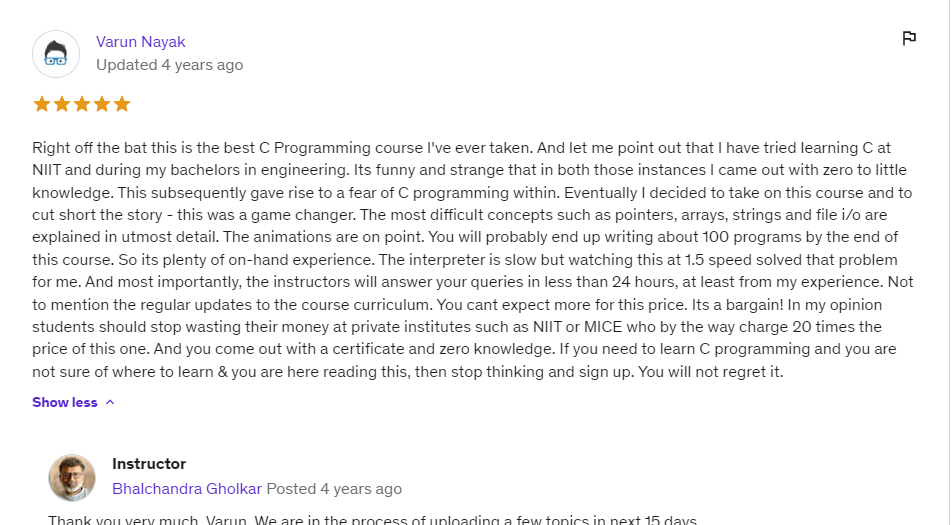951x525 pixels.
Task: Click the fourth rating star
Action: click(x=101, y=104)
